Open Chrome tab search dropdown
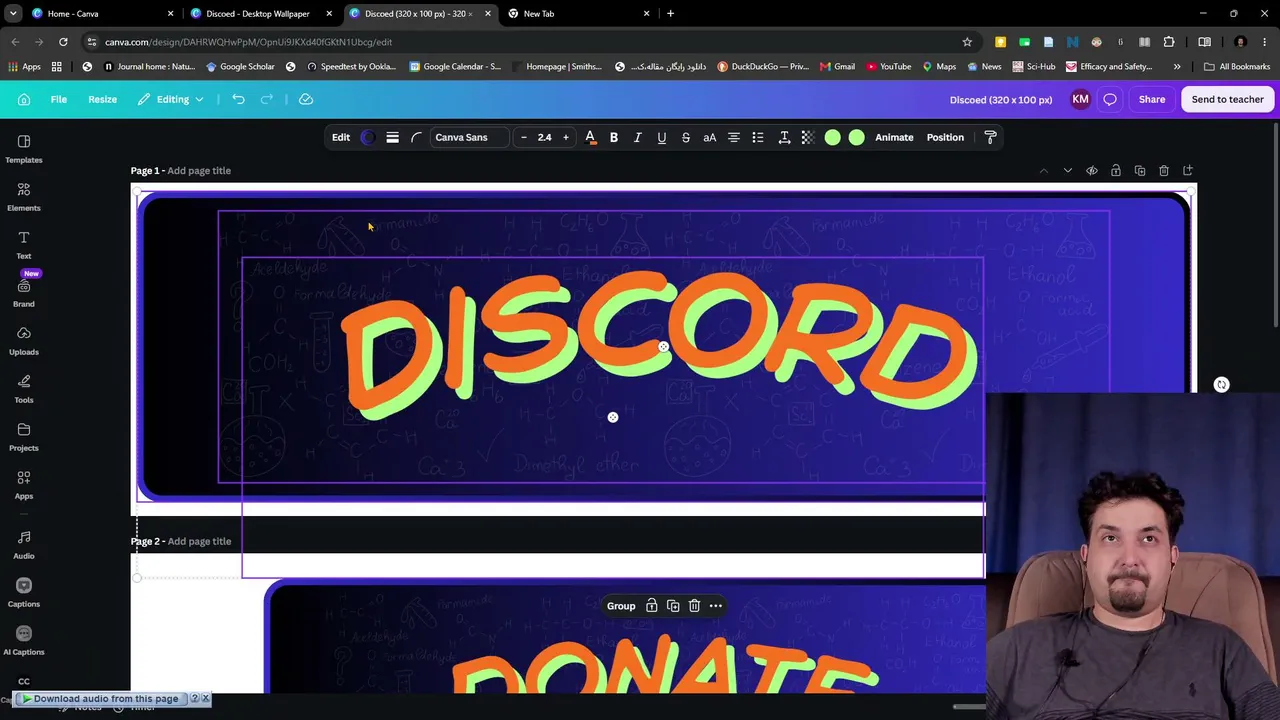This screenshot has height=720, width=1280. click(x=13, y=14)
